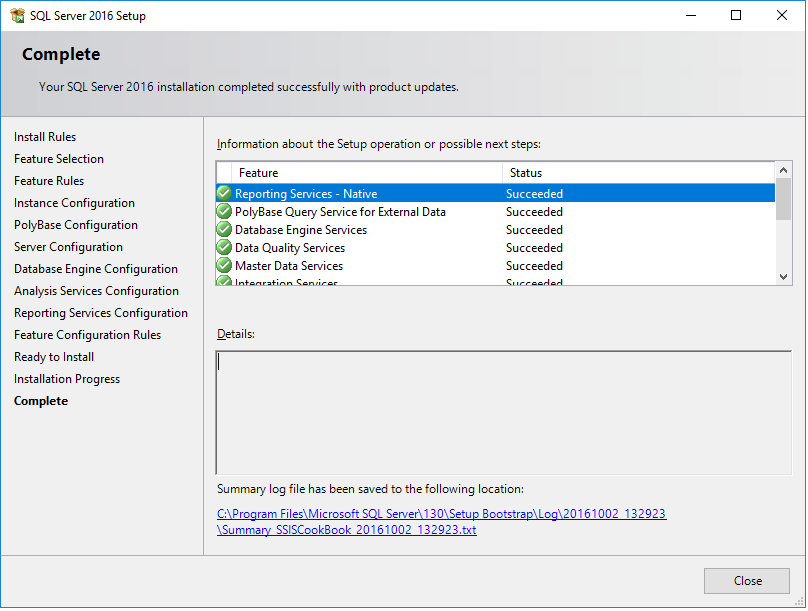This screenshot has width=808, height=611.
Task: Click green check icon beside Reporting Services - Native
Action: [x=224, y=193]
